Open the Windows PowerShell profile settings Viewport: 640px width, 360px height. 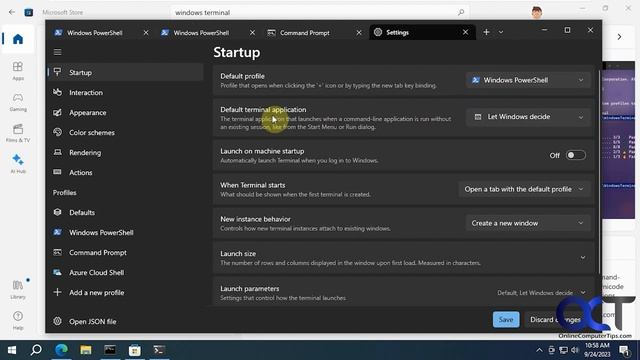[x=126, y=233]
